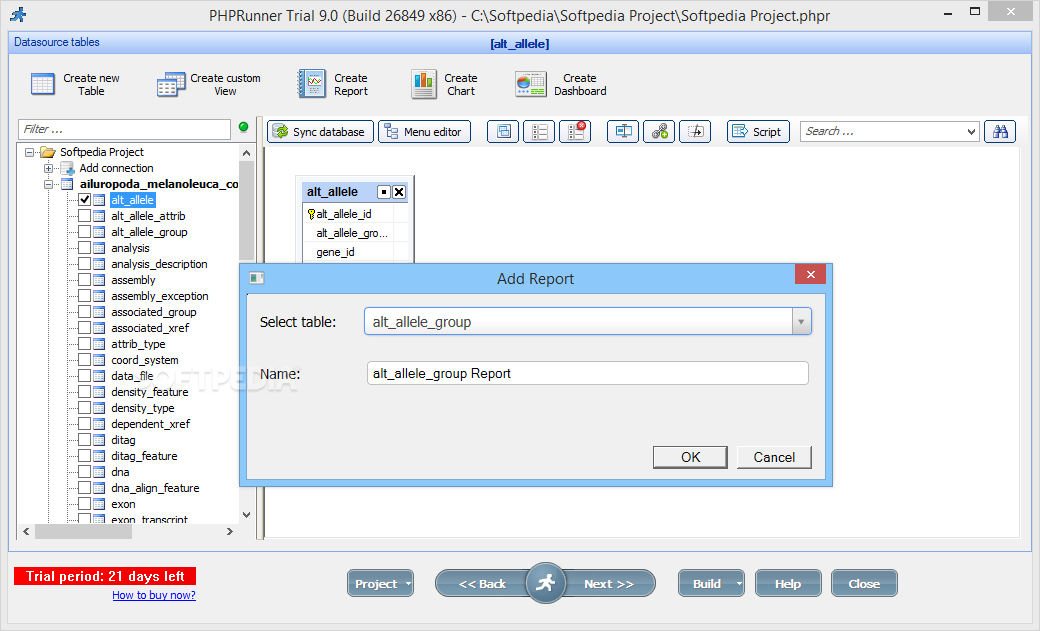Open the How to buy now link
1040x631 pixels.
(x=154, y=595)
